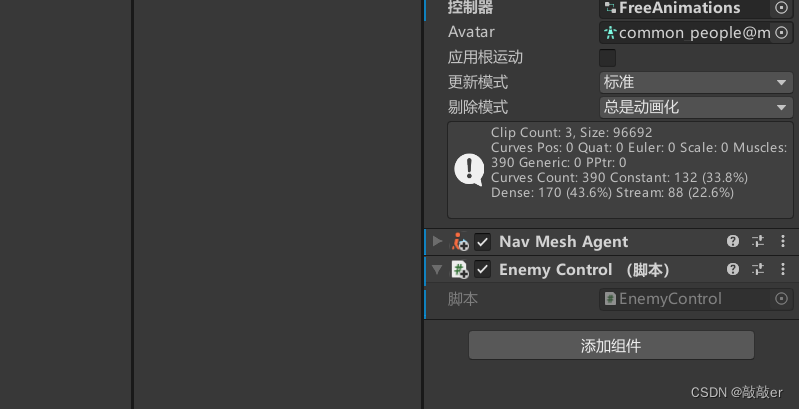This screenshot has width=799, height=409.
Task: Click the Enemy Control script icon
Action: (460, 269)
